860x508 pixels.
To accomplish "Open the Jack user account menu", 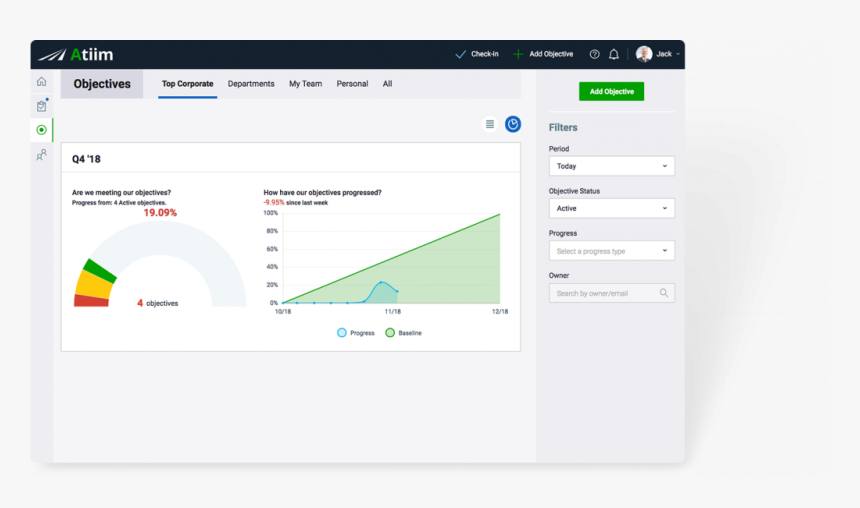I will pyautogui.click(x=658, y=54).
